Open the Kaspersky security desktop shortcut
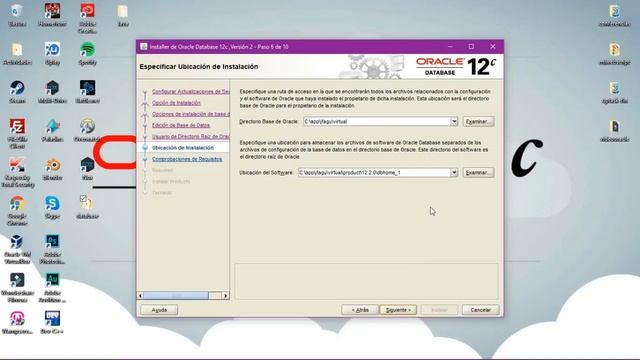Viewport: 640px width, 360px height. 17,172
